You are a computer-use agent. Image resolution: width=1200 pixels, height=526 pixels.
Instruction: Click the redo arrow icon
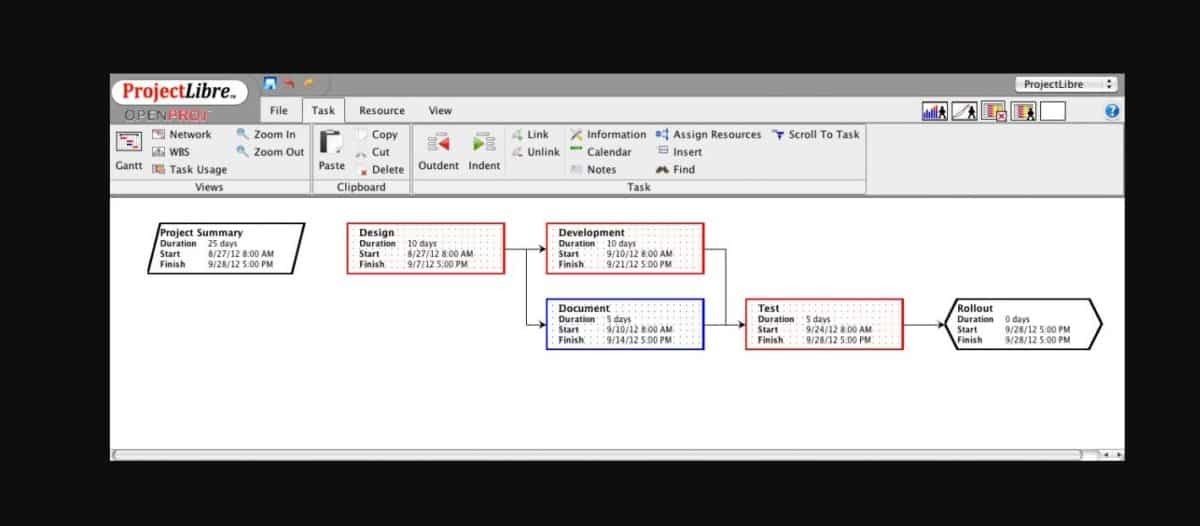pyautogui.click(x=309, y=84)
